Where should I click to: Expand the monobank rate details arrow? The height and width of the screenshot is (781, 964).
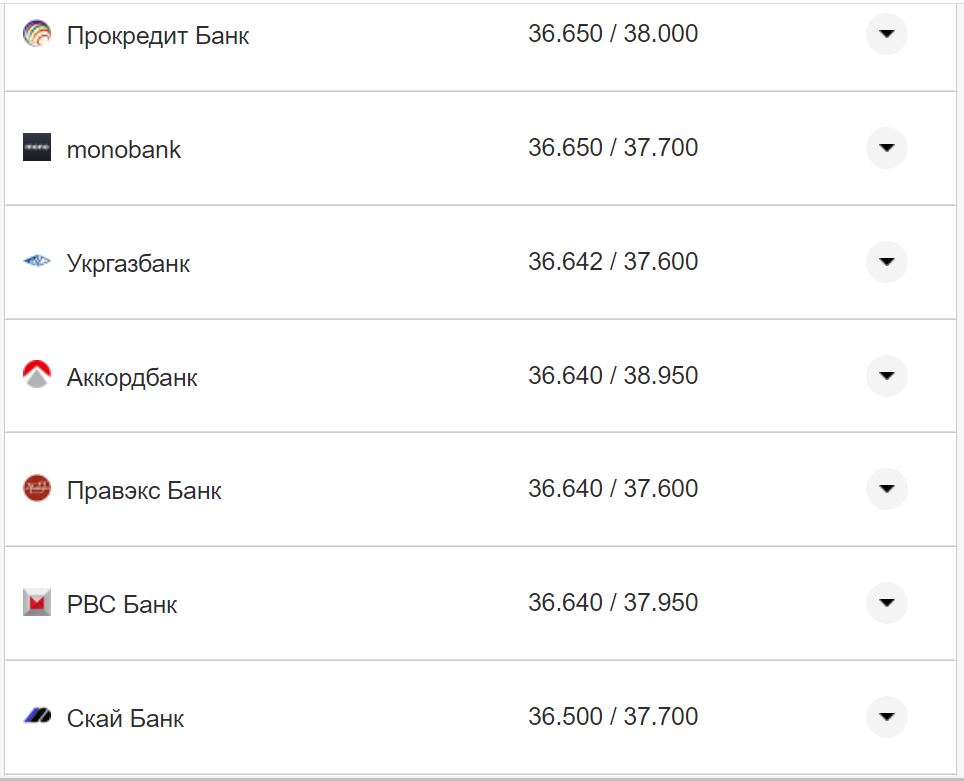tap(886, 148)
